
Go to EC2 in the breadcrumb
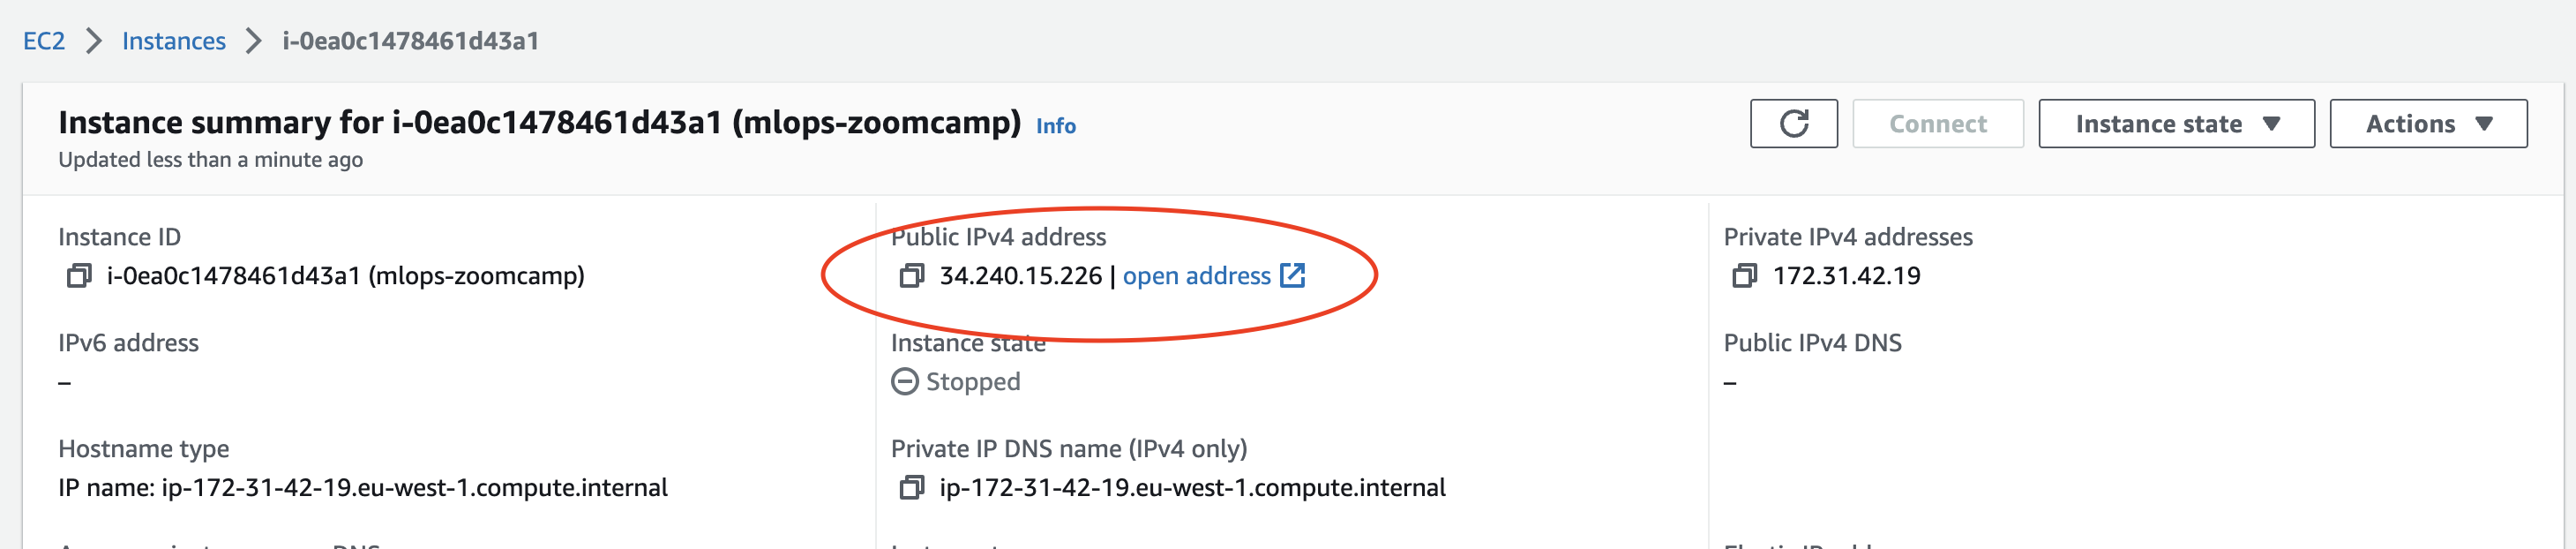point(44,41)
